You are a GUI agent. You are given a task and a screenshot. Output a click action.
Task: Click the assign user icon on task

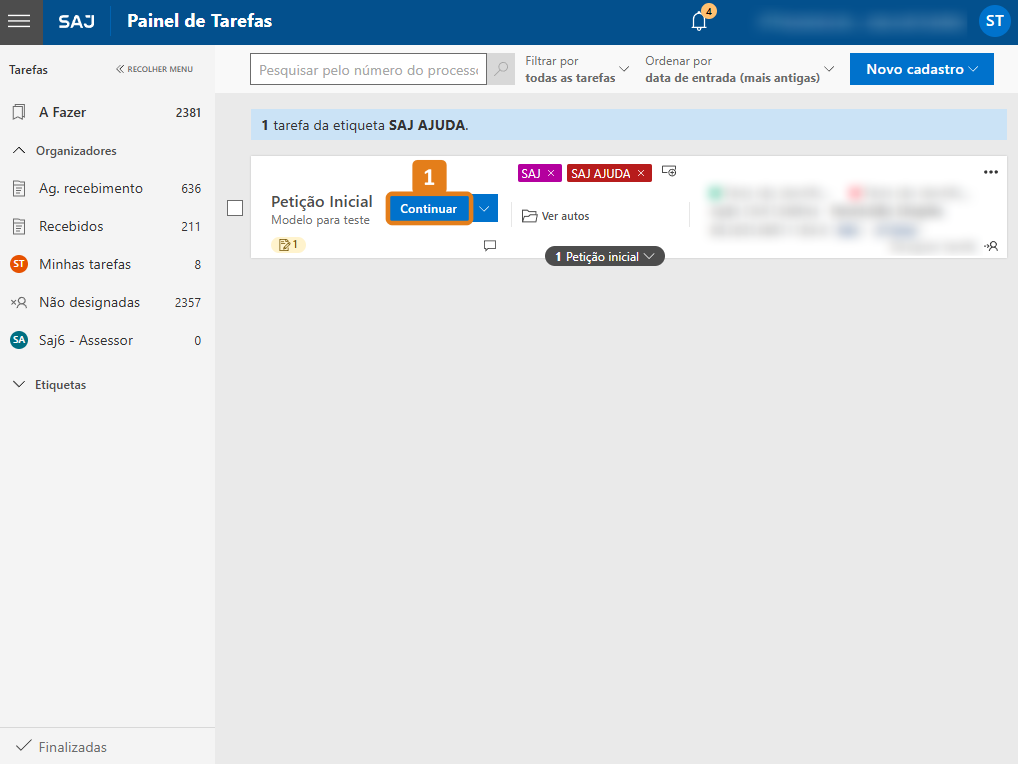(x=991, y=245)
